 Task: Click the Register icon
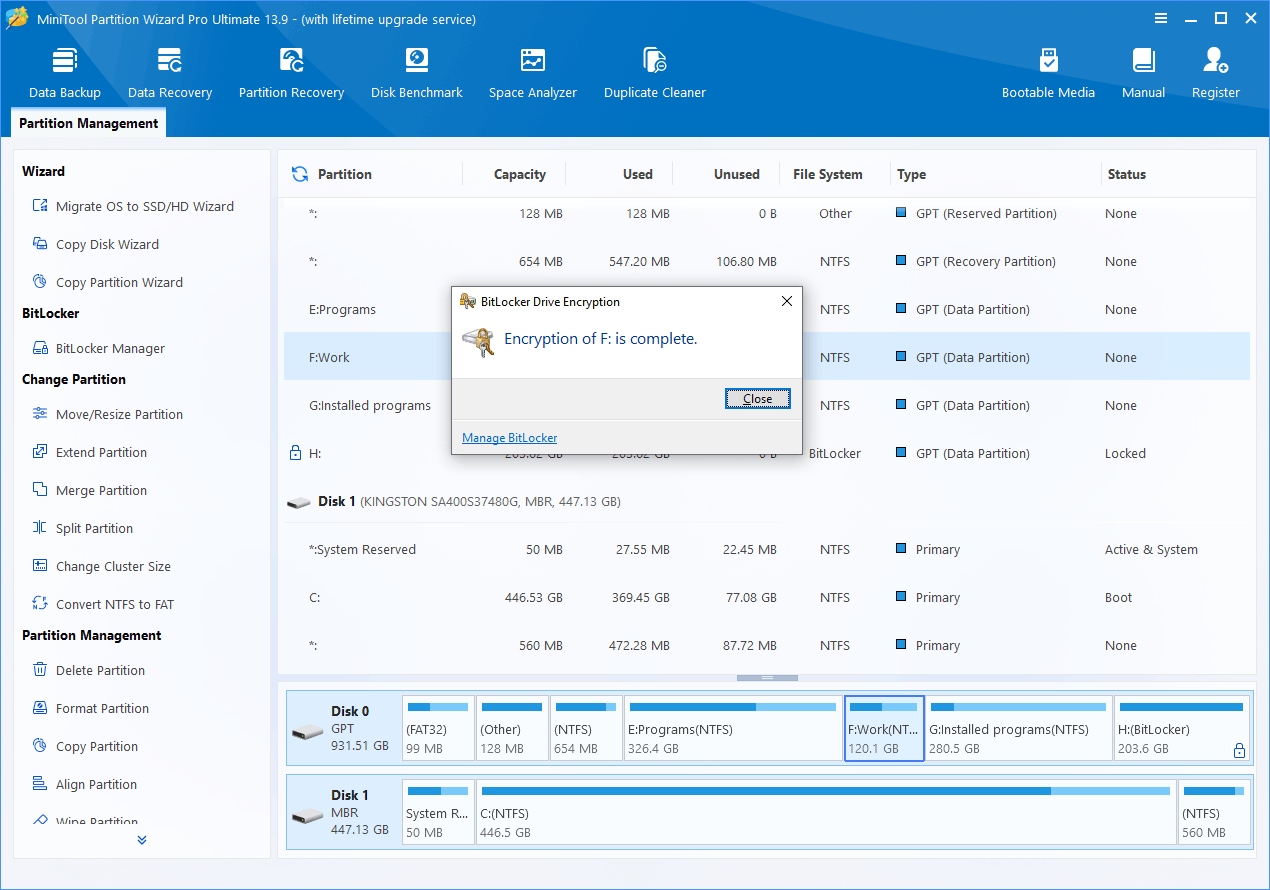(x=1216, y=60)
